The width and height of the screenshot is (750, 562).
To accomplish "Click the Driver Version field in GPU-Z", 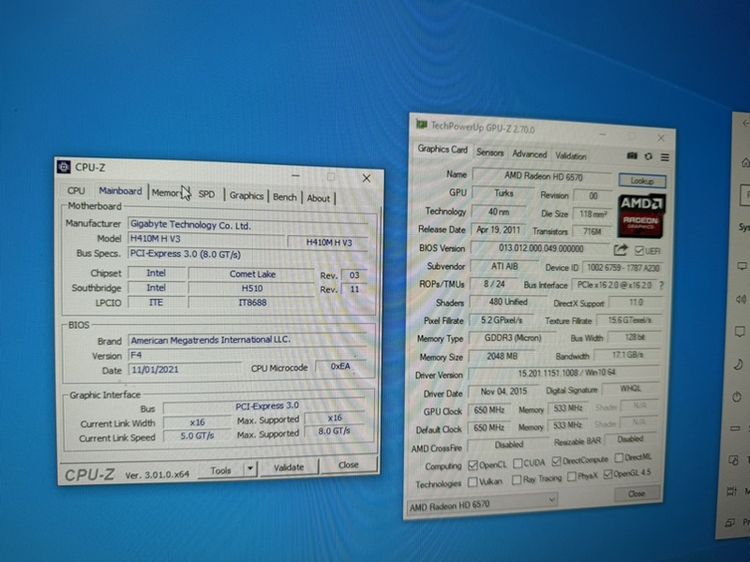I will pyautogui.click(x=566, y=373).
